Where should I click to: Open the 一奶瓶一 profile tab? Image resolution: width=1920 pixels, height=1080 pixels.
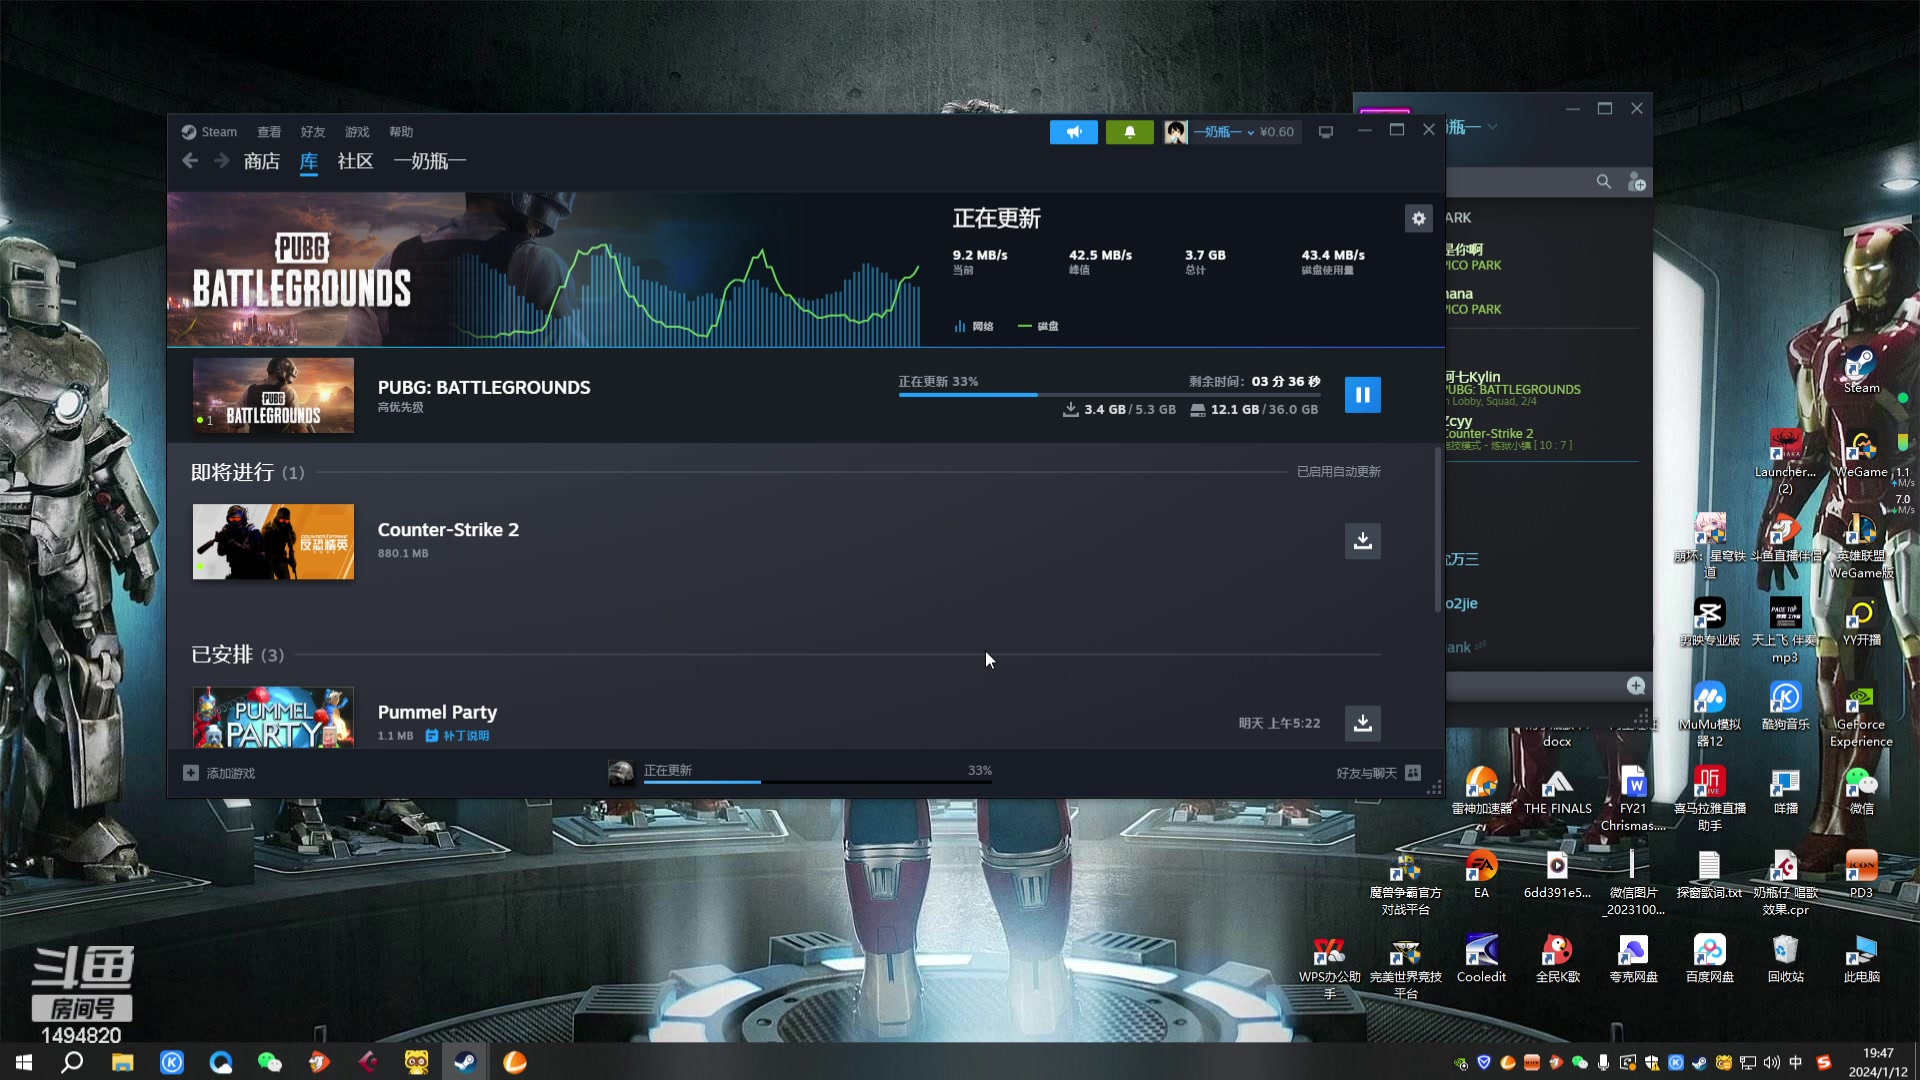(x=429, y=161)
